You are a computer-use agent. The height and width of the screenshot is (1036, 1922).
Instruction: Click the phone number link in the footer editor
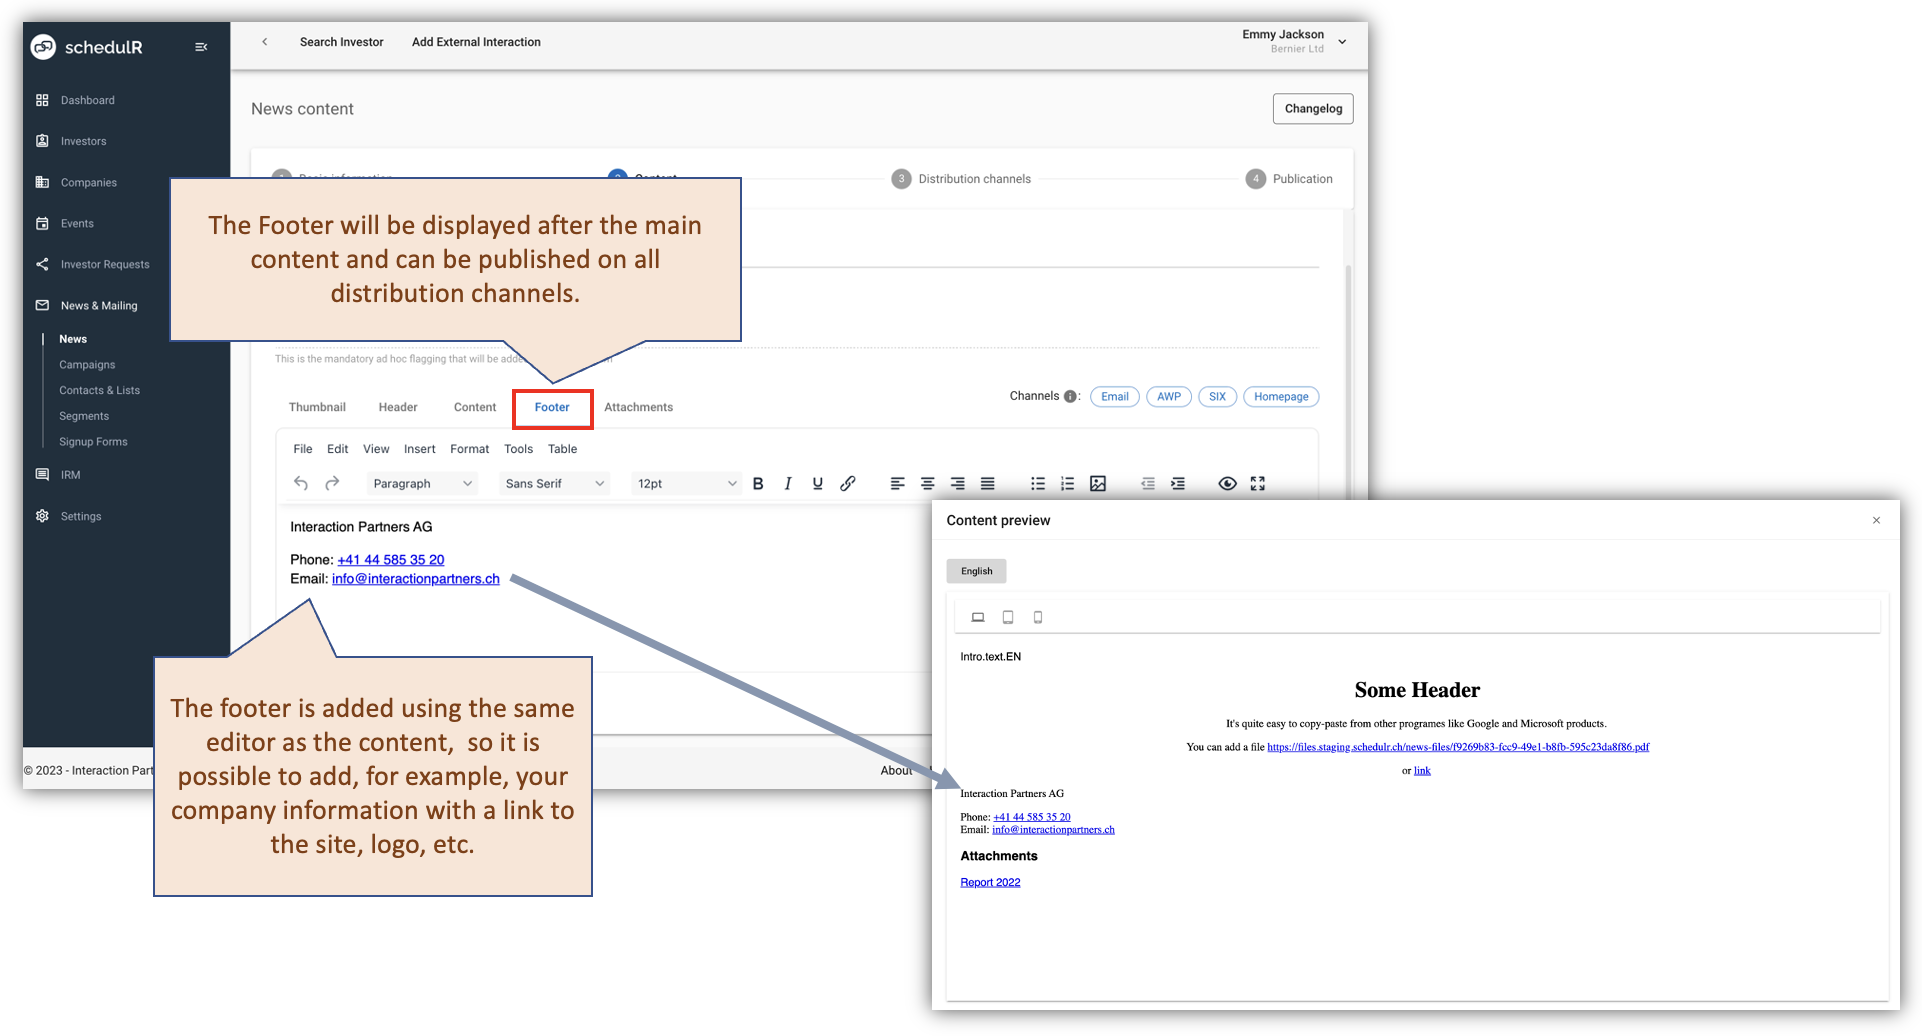pos(390,559)
